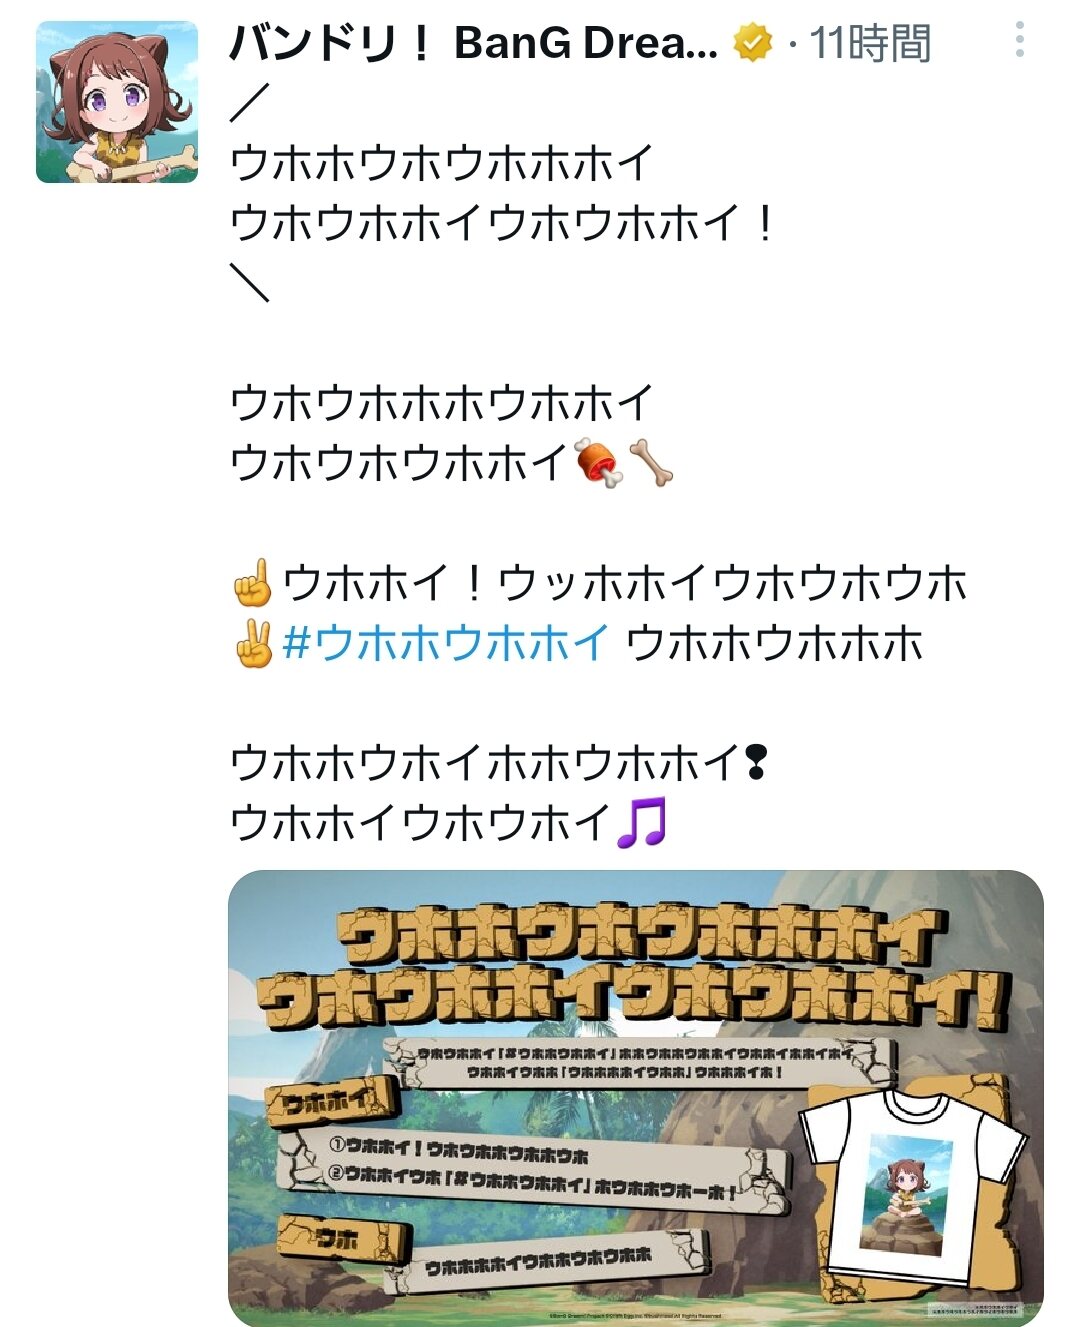The height and width of the screenshot is (1327, 1080).
Task: Click the white T-shirt in image
Action: point(912,1186)
